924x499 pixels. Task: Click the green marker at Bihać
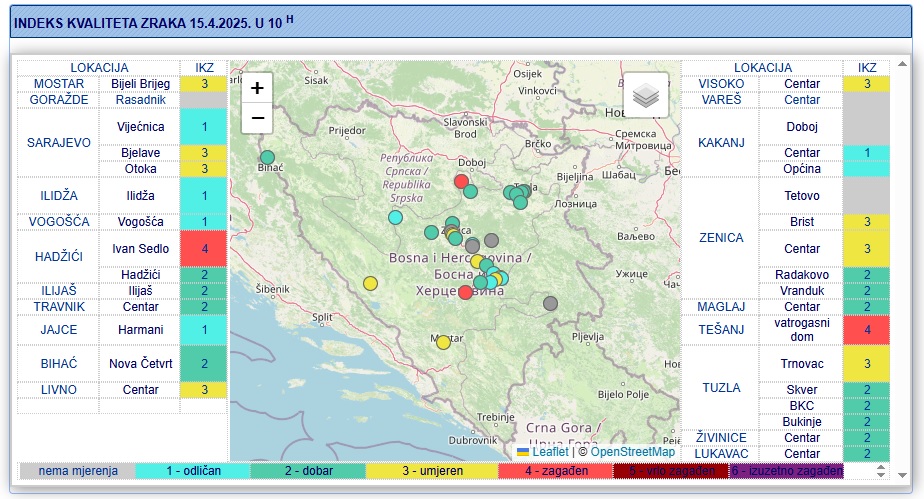tap(267, 157)
